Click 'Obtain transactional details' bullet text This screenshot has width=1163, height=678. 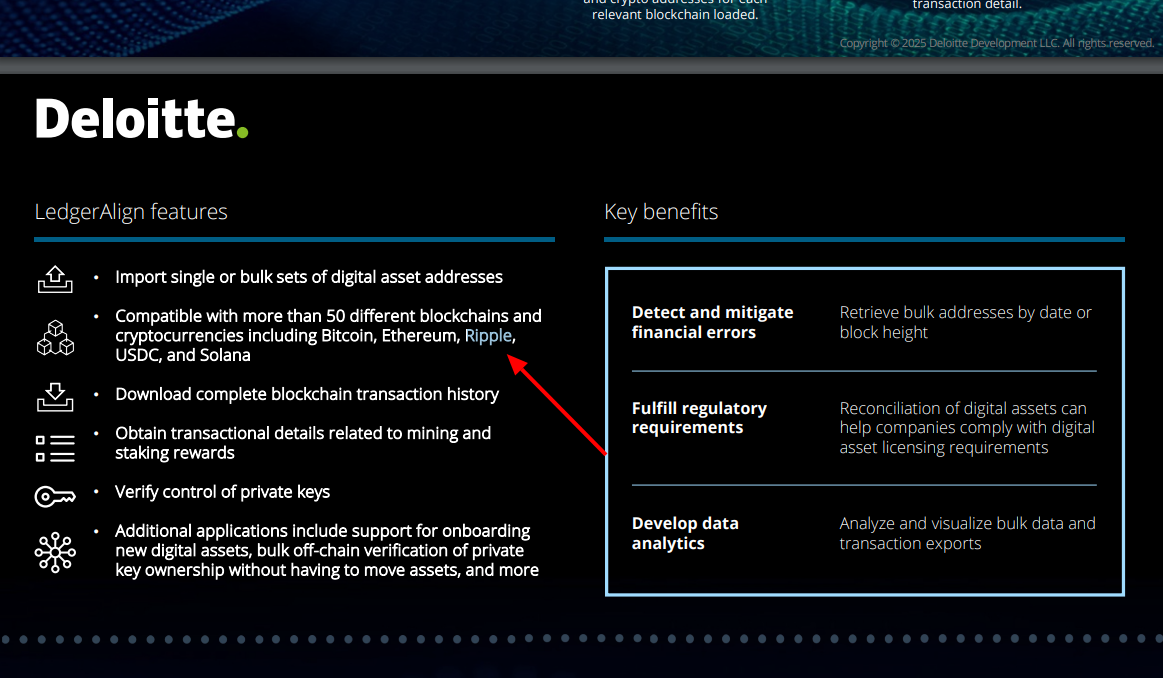303,443
